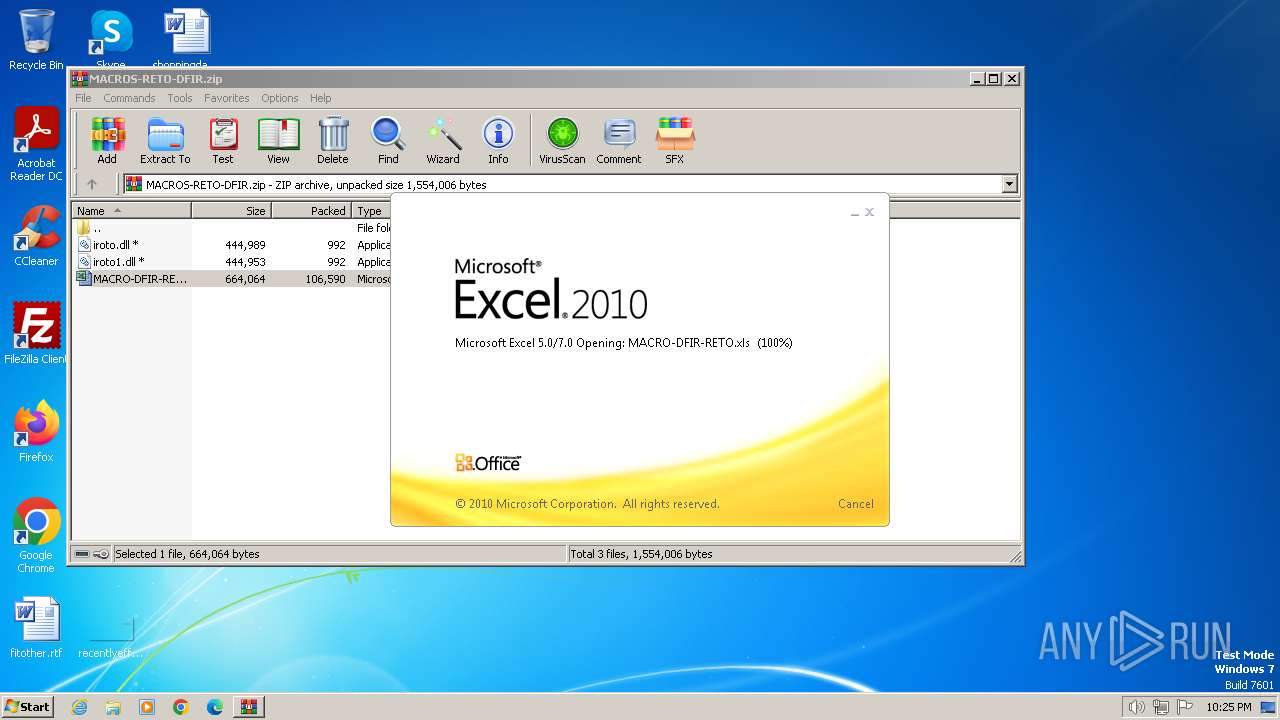Open fitother.rtf desktop file
Screen dimensions: 1280x720
(36, 628)
